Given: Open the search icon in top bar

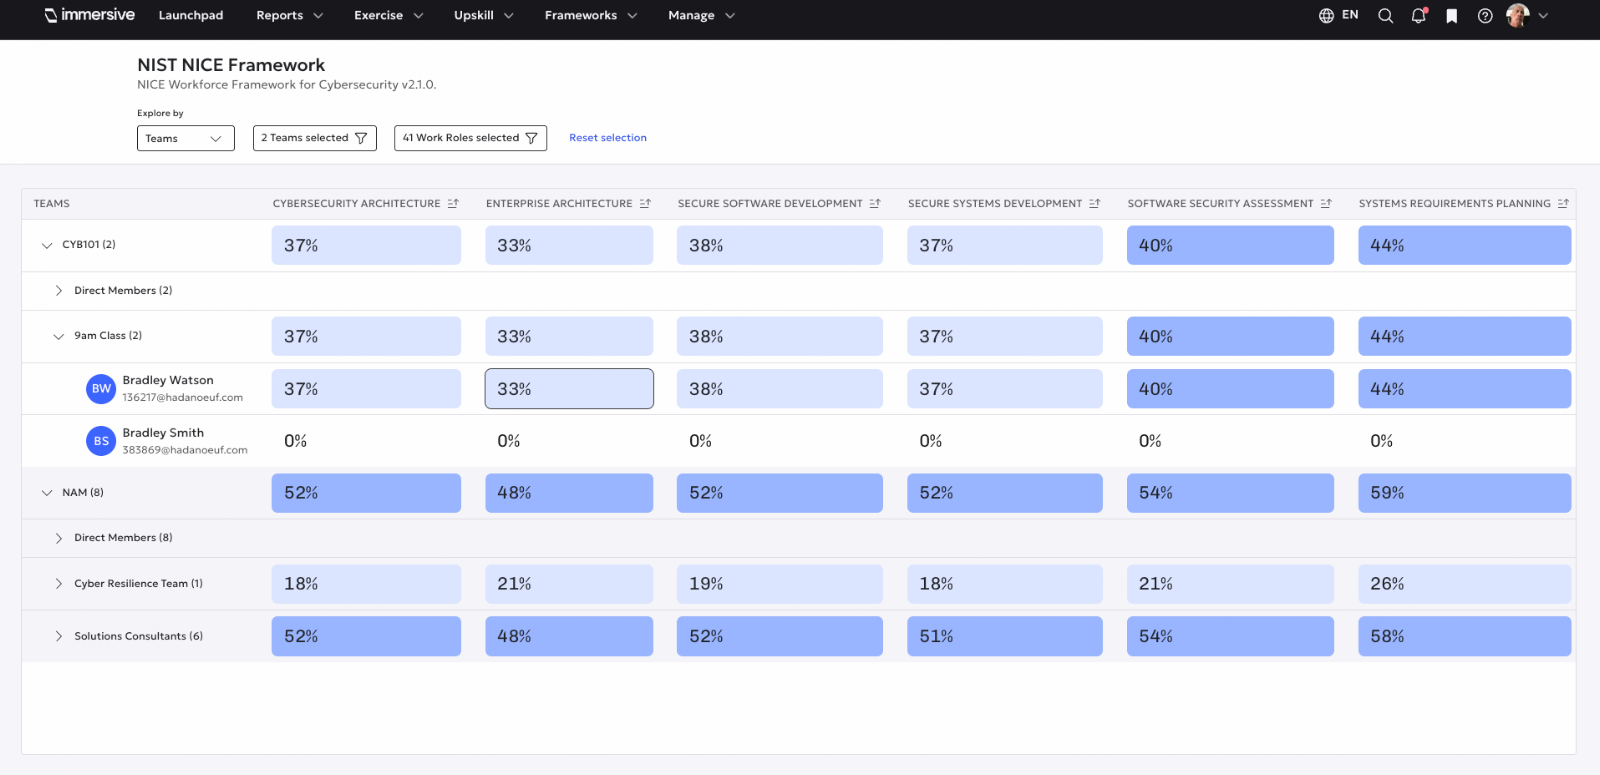Looking at the screenshot, I should pyautogui.click(x=1385, y=15).
